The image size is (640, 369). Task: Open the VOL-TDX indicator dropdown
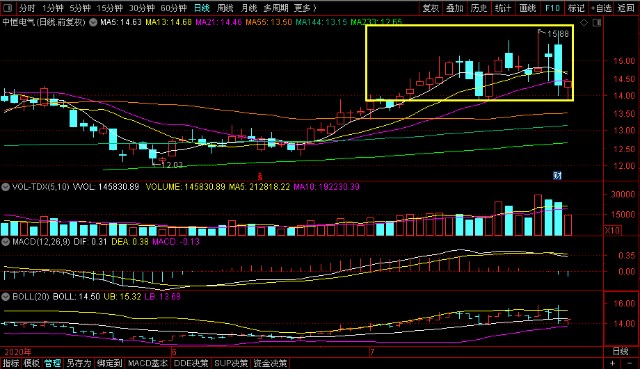coord(5,187)
